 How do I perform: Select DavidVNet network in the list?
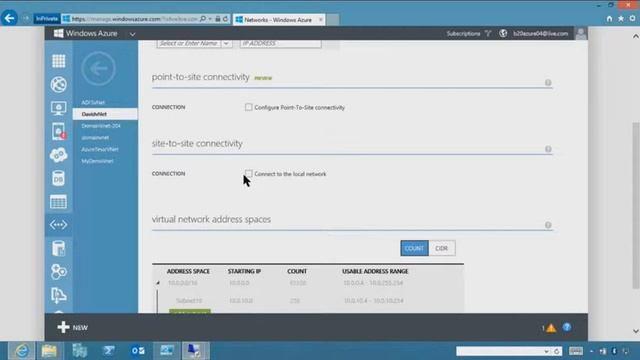point(105,114)
